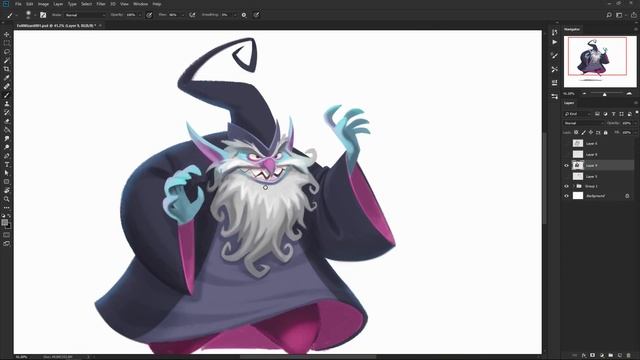
Task: Open the Opacity dropdown in options bar
Action: [x=140, y=15]
